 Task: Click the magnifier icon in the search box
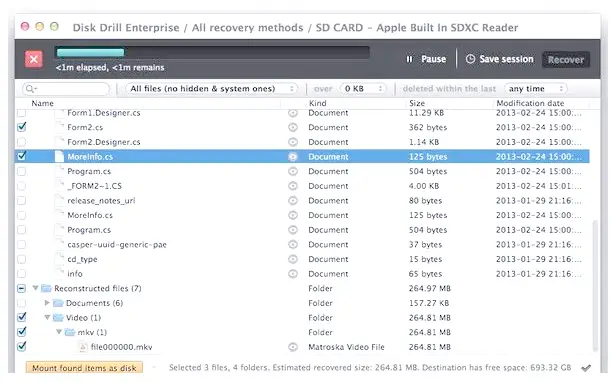[x=30, y=89]
